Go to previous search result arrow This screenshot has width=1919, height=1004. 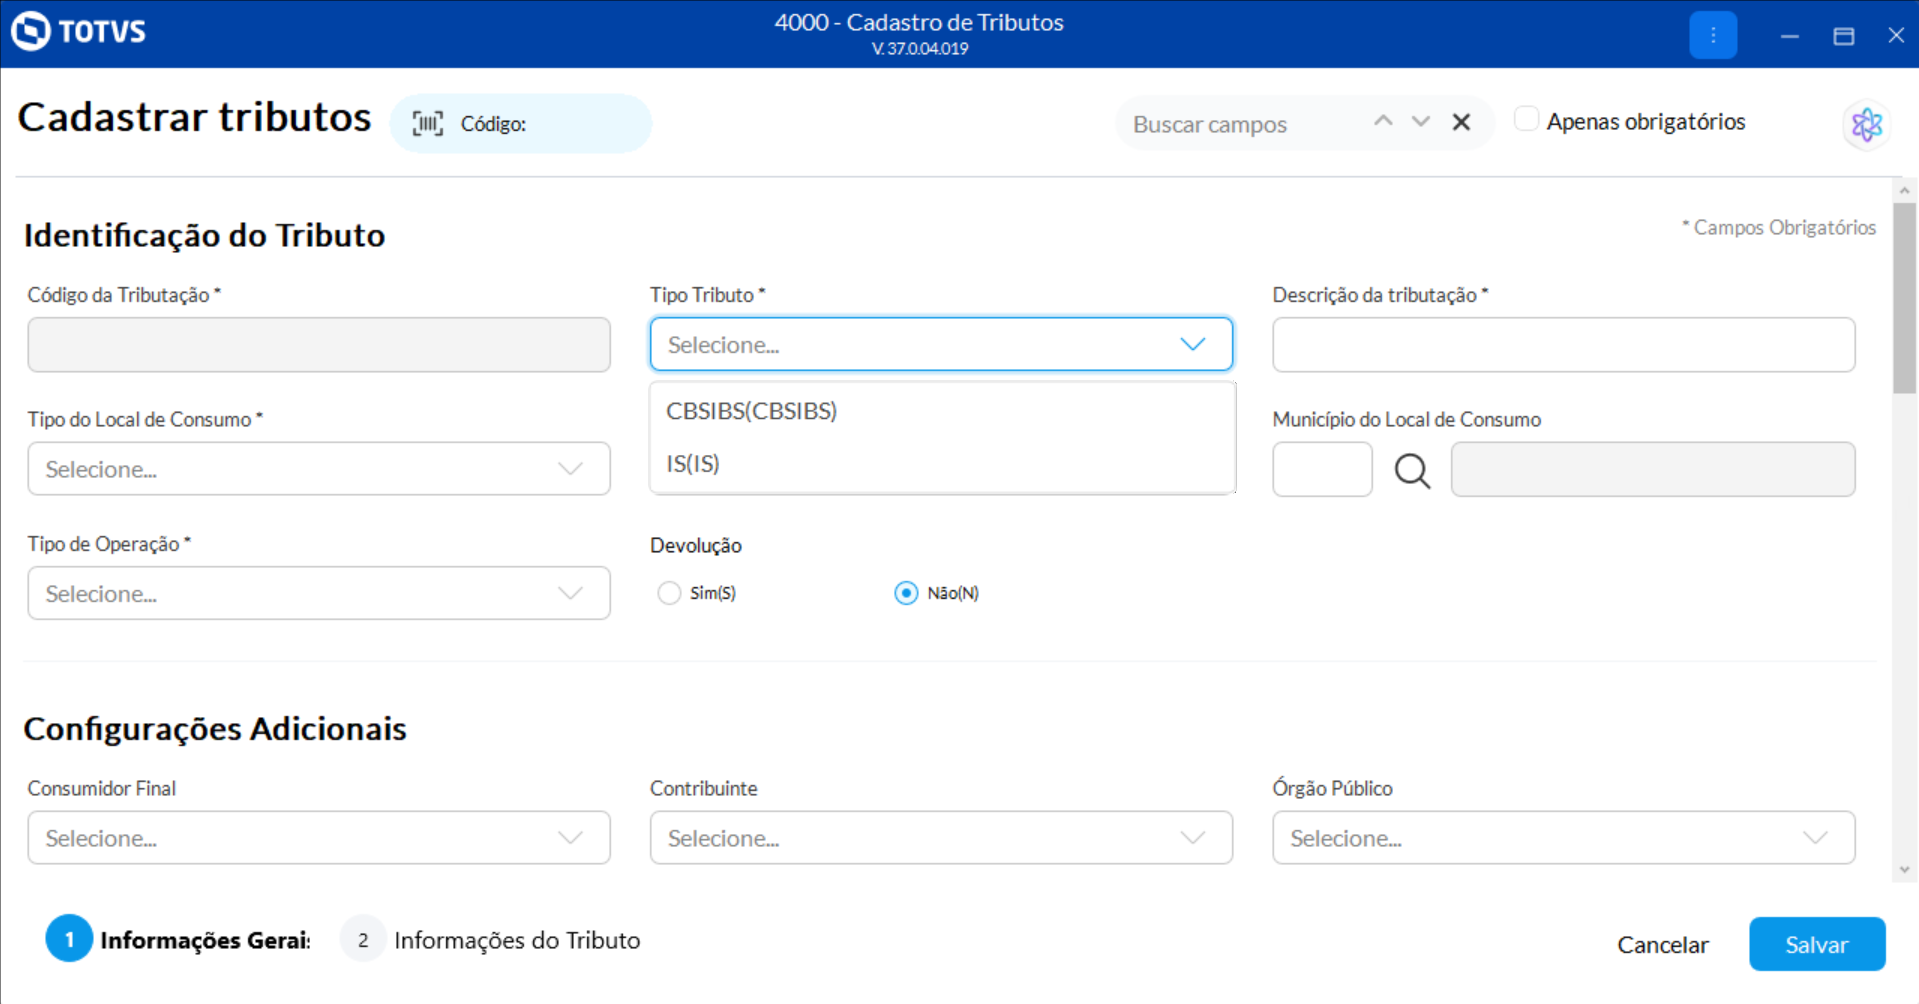point(1383,122)
